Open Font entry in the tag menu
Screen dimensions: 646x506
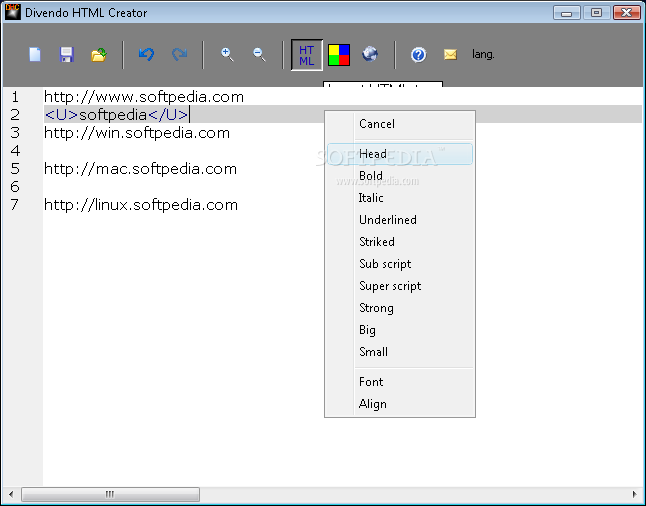[400, 382]
